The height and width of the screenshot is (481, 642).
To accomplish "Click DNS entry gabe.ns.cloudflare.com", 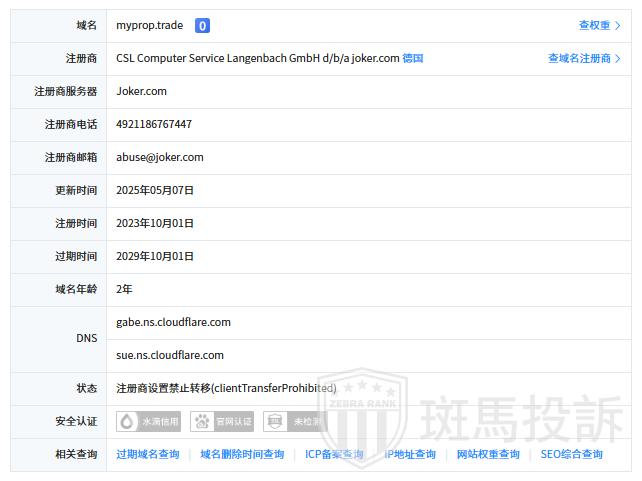I will (174, 322).
